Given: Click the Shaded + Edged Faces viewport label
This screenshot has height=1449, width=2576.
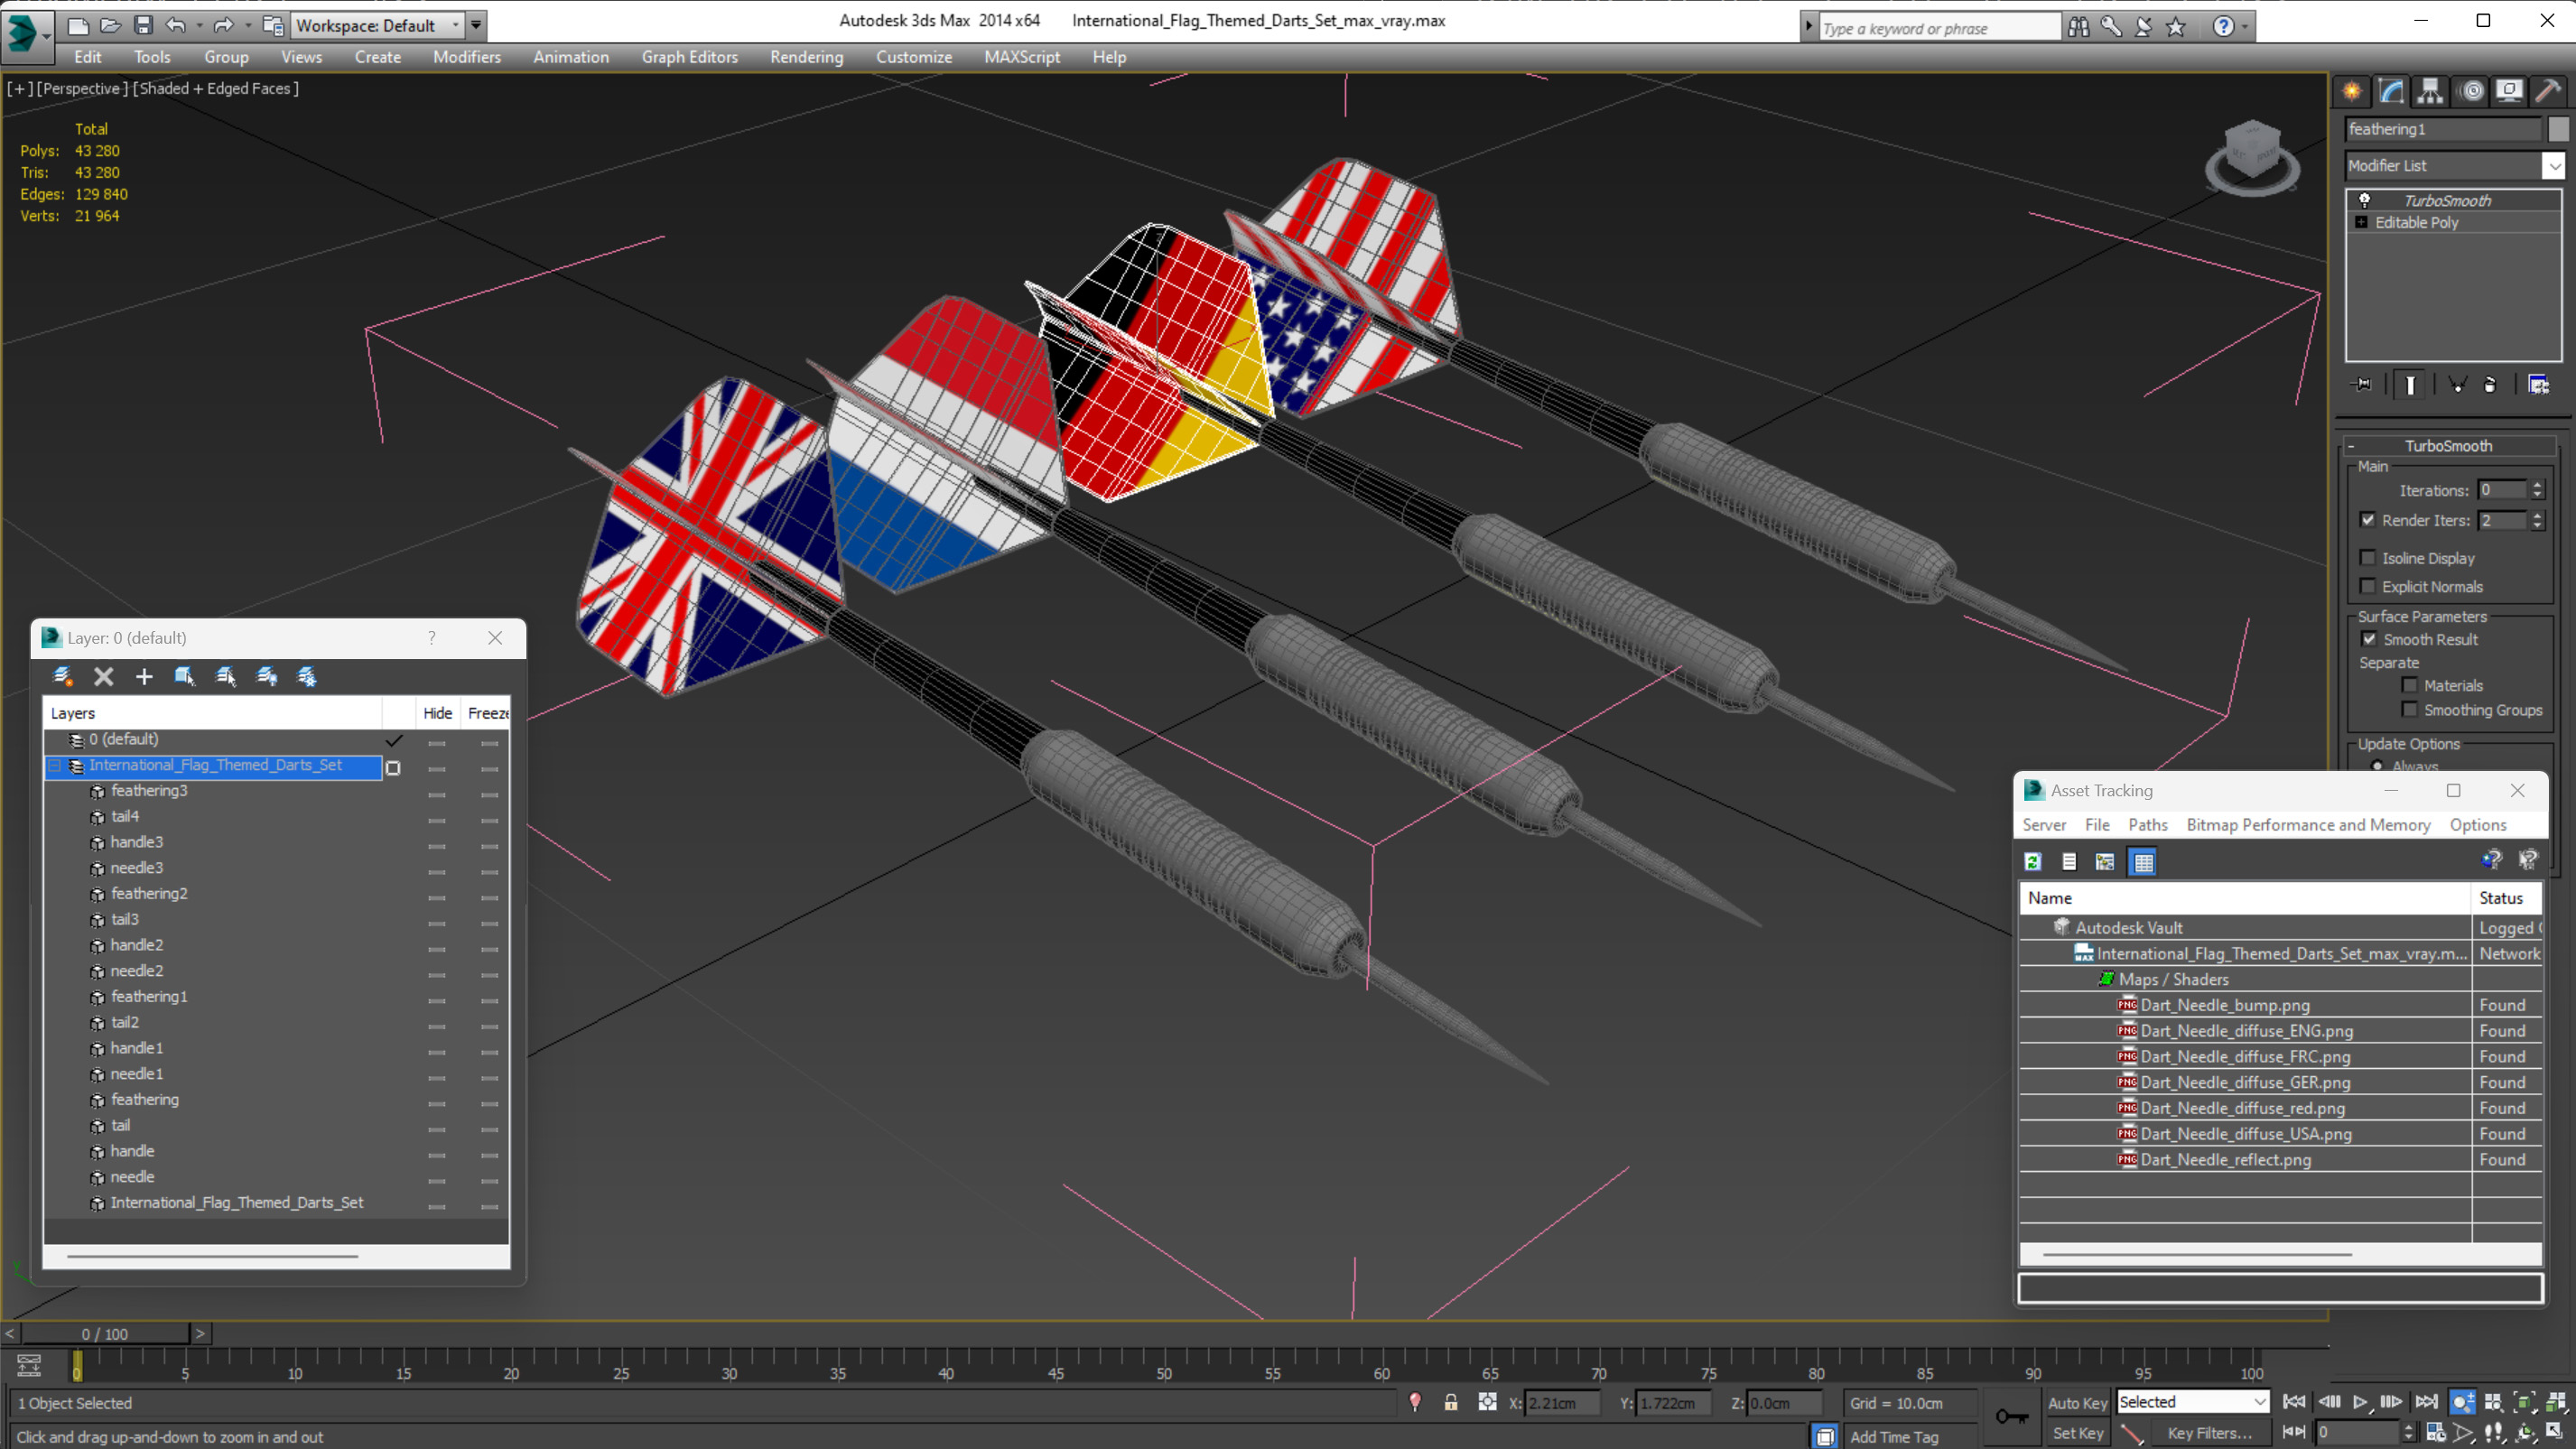Looking at the screenshot, I should (216, 88).
